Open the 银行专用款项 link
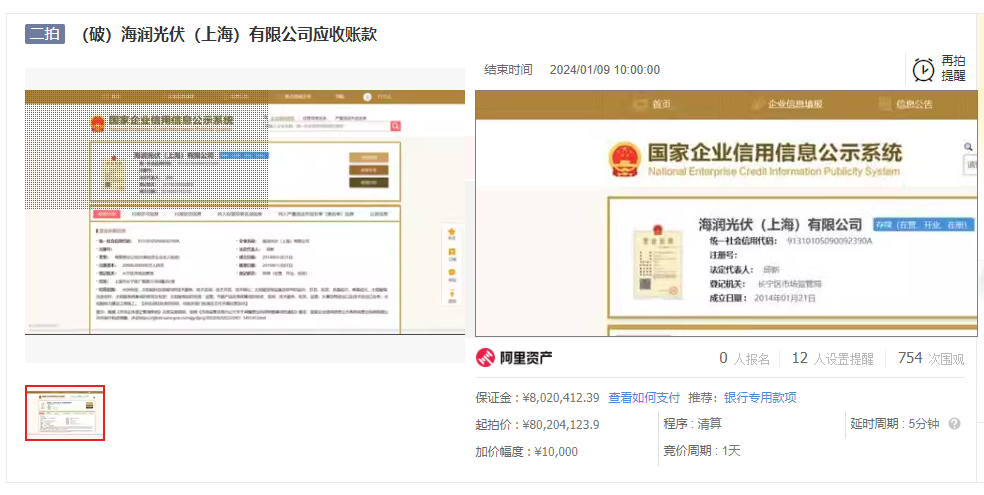 click(x=760, y=397)
